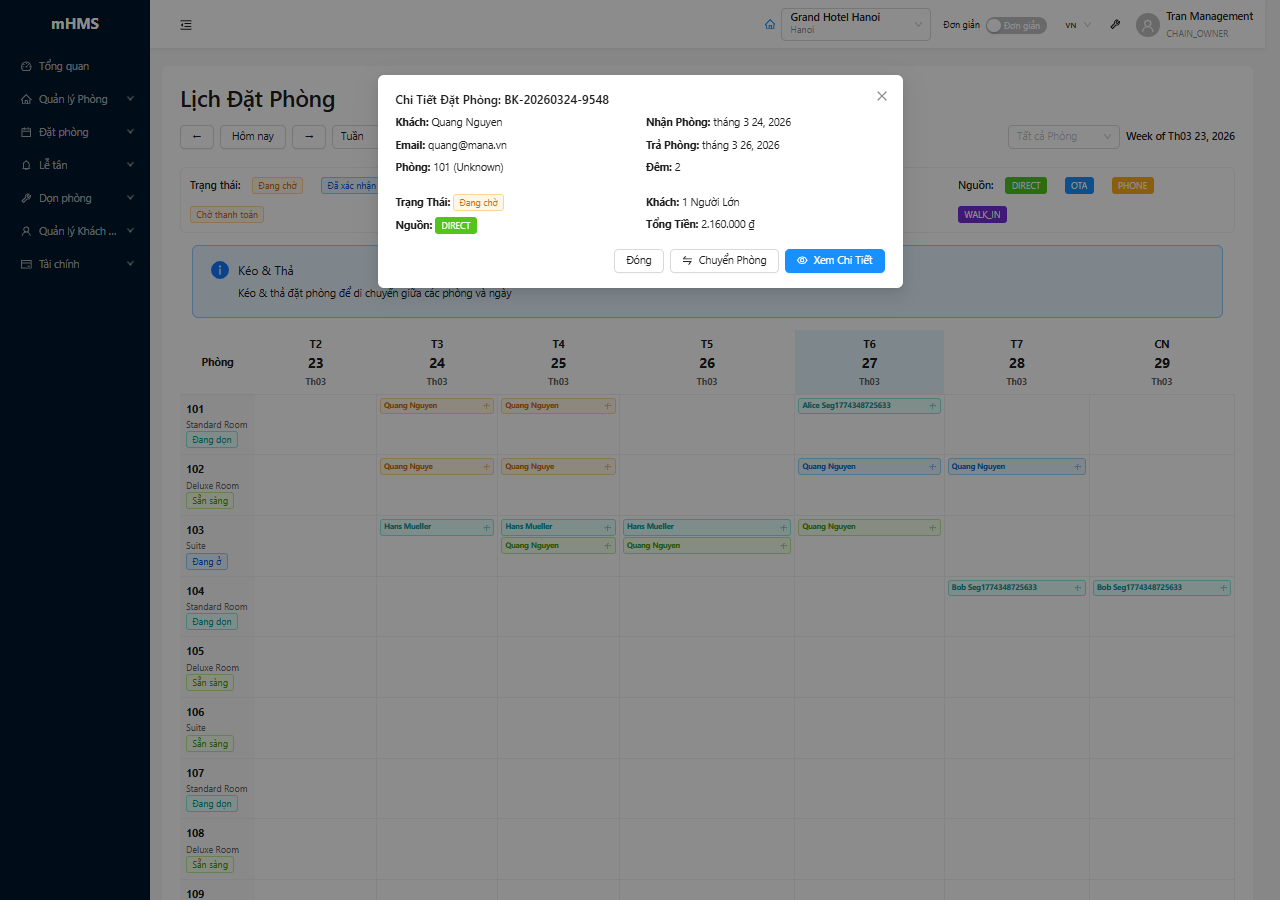Click the plus icon on Alice's room 101 booking

[932, 406]
